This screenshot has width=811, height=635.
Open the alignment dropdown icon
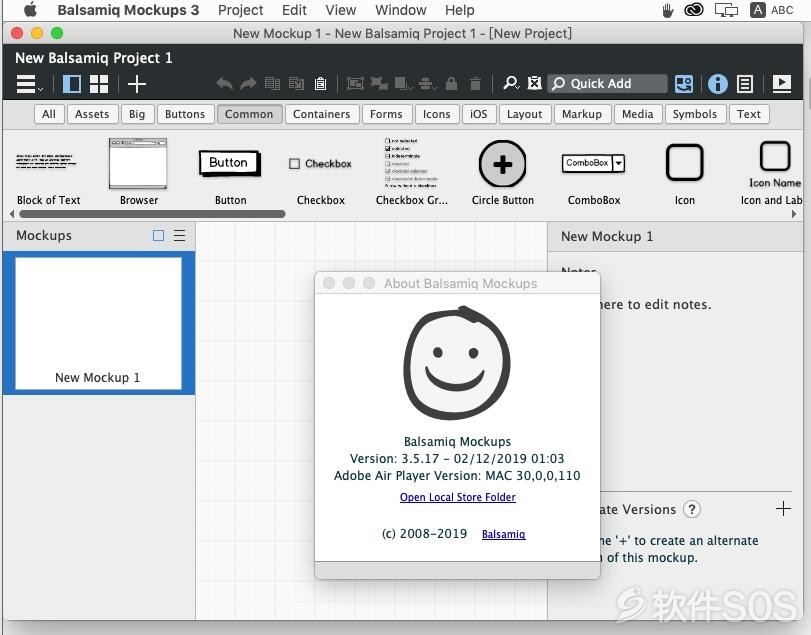click(x=428, y=83)
